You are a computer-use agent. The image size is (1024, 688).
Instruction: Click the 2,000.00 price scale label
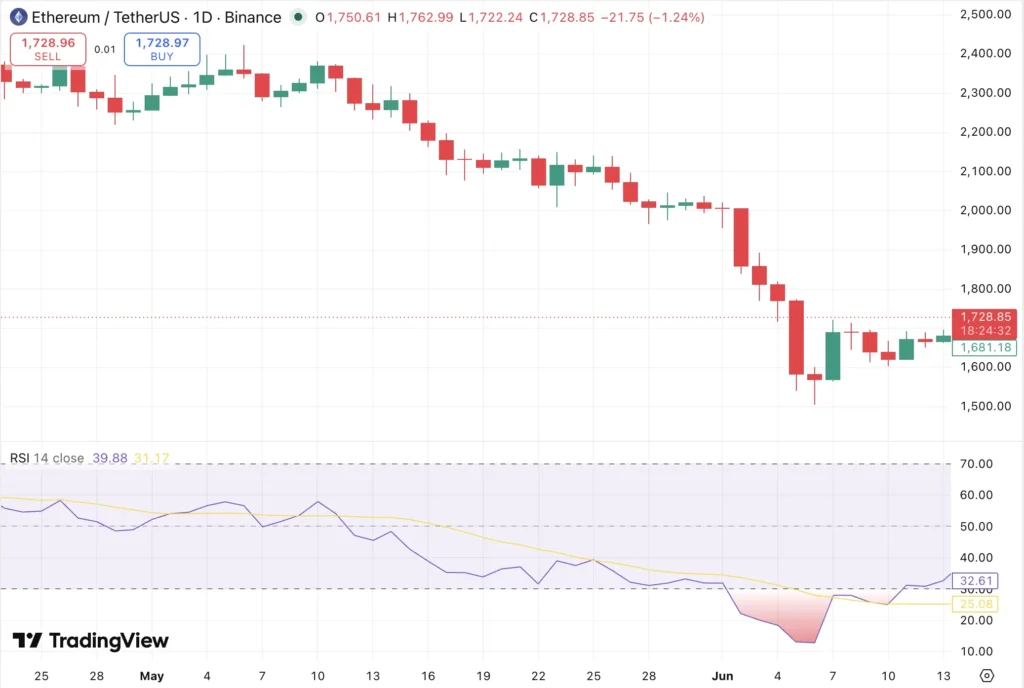[x=985, y=210]
